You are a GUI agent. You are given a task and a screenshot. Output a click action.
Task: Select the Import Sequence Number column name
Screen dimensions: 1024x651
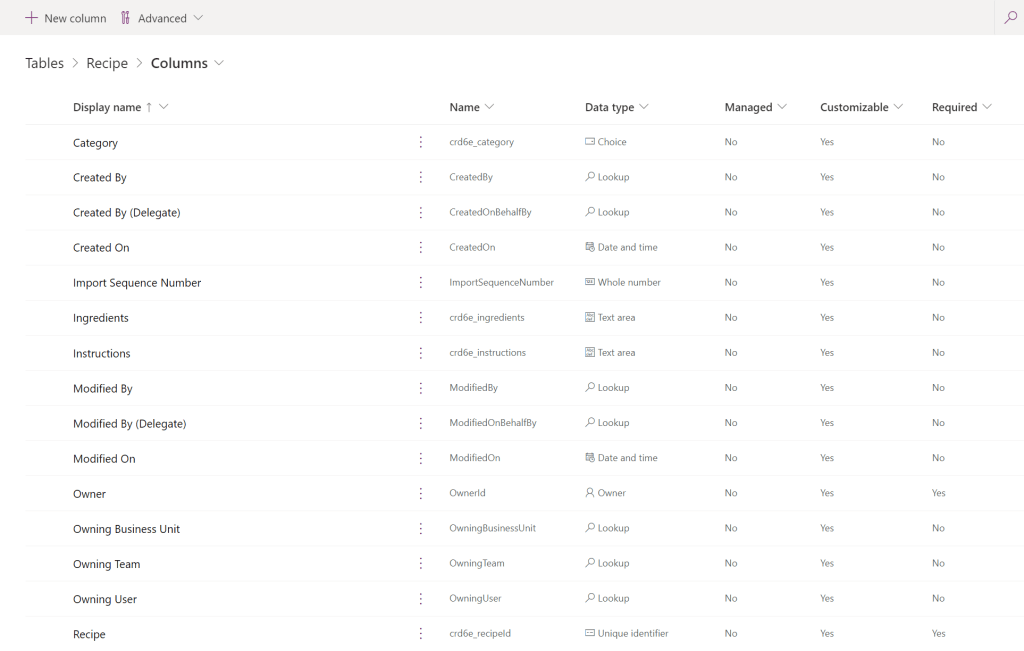click(137, 283)
